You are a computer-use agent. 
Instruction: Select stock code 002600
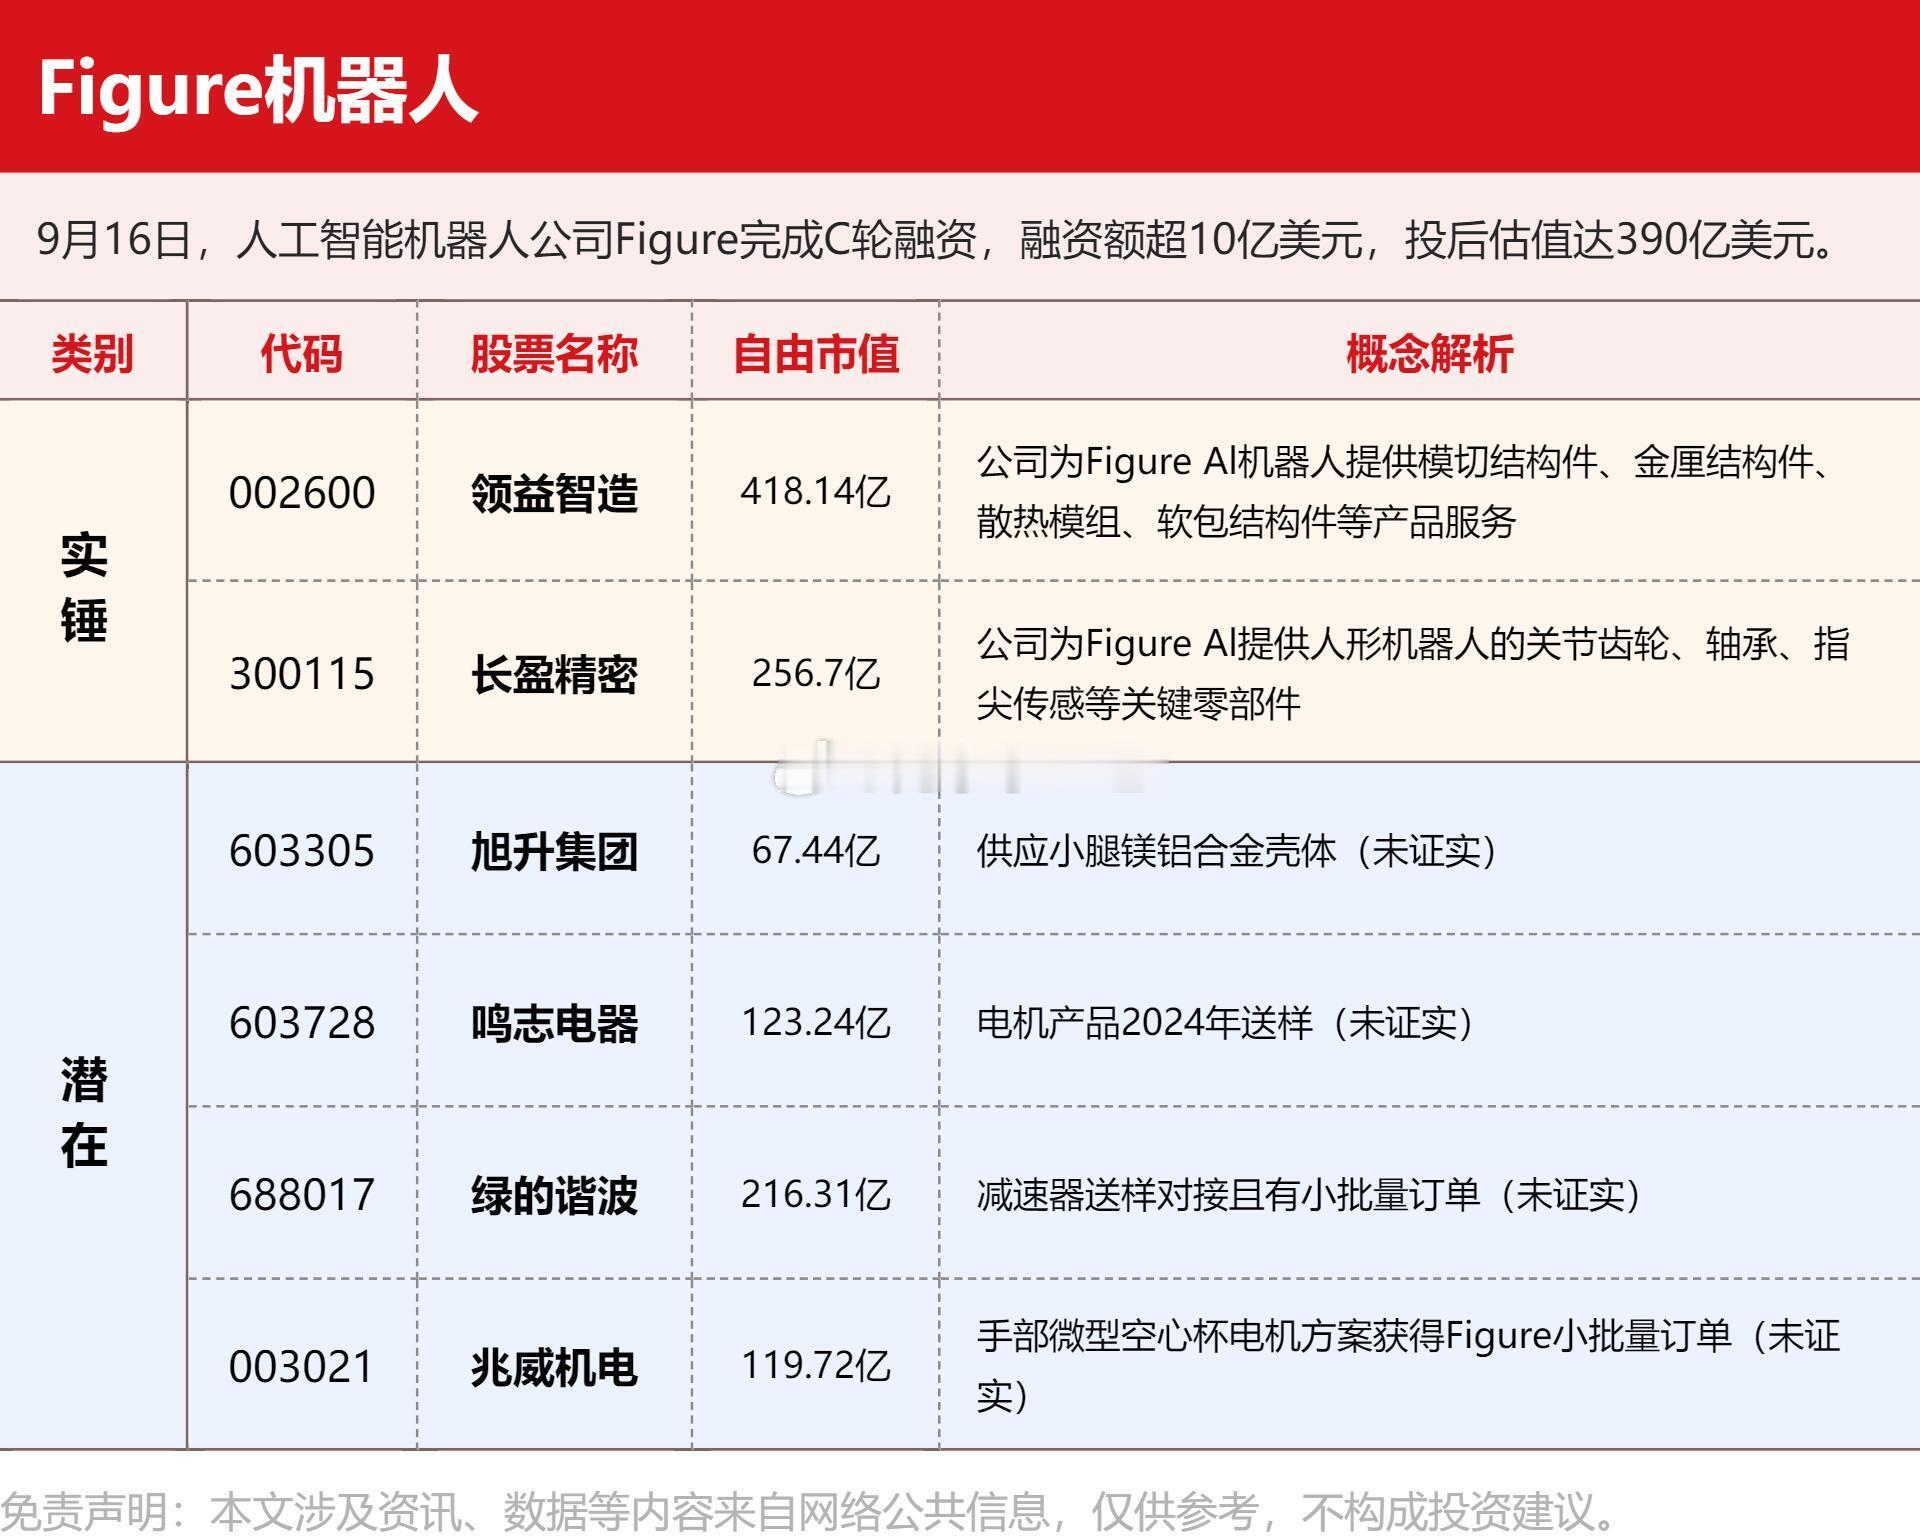pyautogui.click(x=302, y=492)
